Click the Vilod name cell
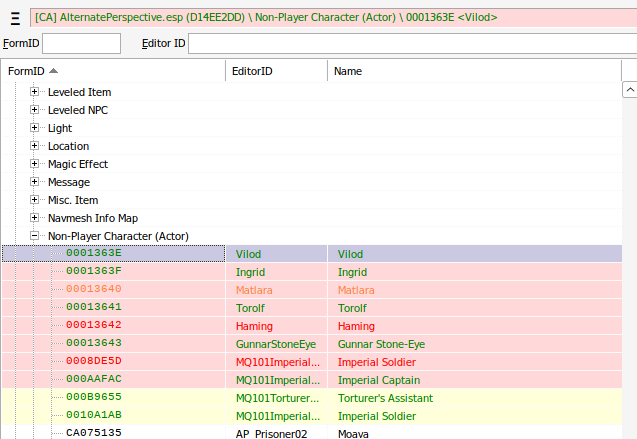 474,254
